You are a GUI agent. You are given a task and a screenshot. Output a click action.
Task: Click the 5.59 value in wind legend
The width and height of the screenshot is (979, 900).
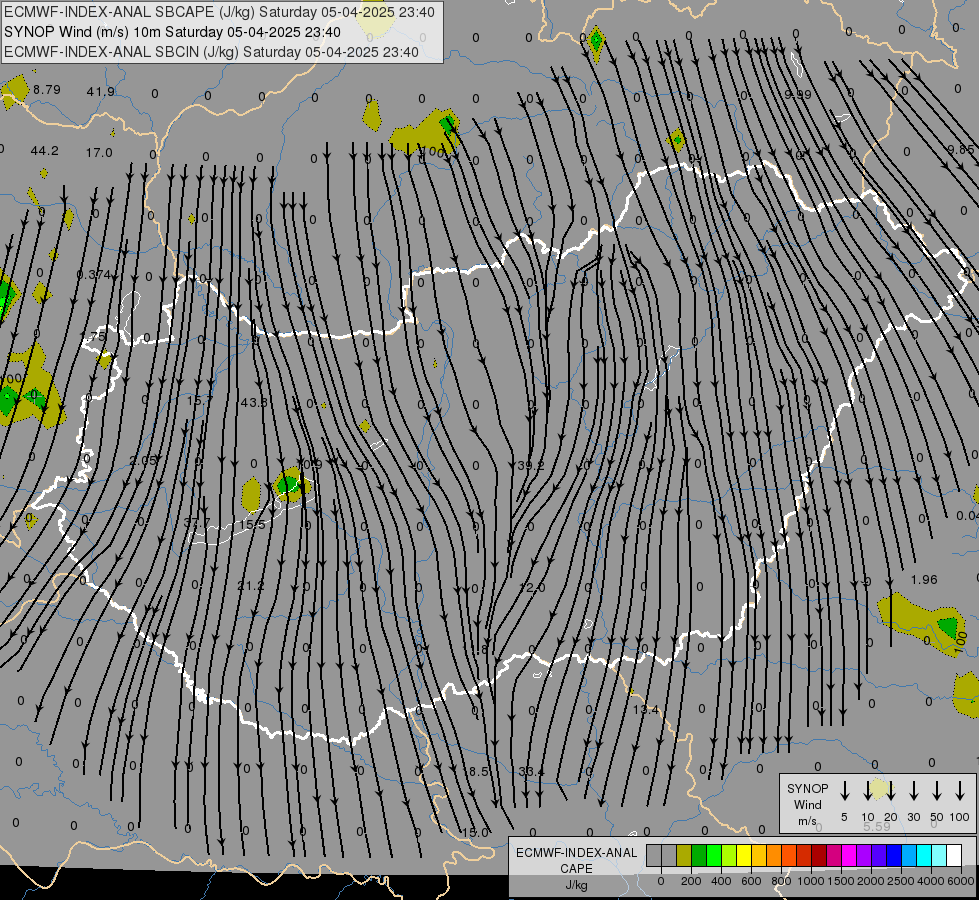point(877,827)
